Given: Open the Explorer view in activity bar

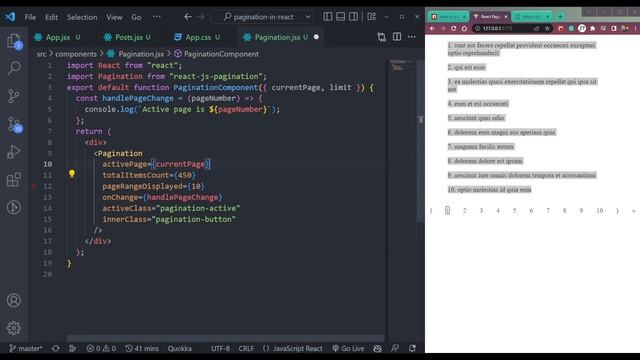Looking at the screenshot, I should [14, 41].
